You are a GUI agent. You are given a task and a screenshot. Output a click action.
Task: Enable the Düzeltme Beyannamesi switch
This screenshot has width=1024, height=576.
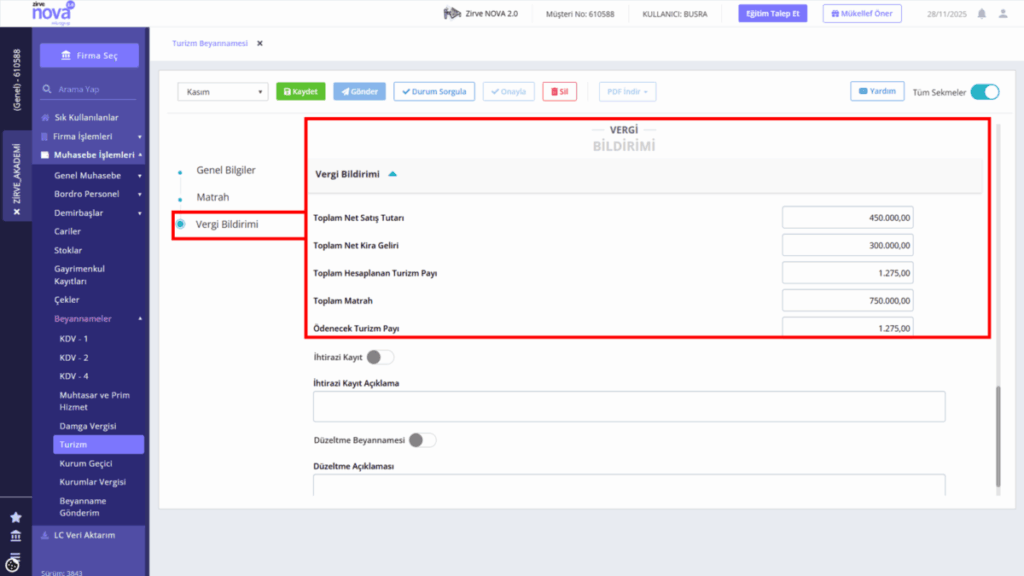422,440
